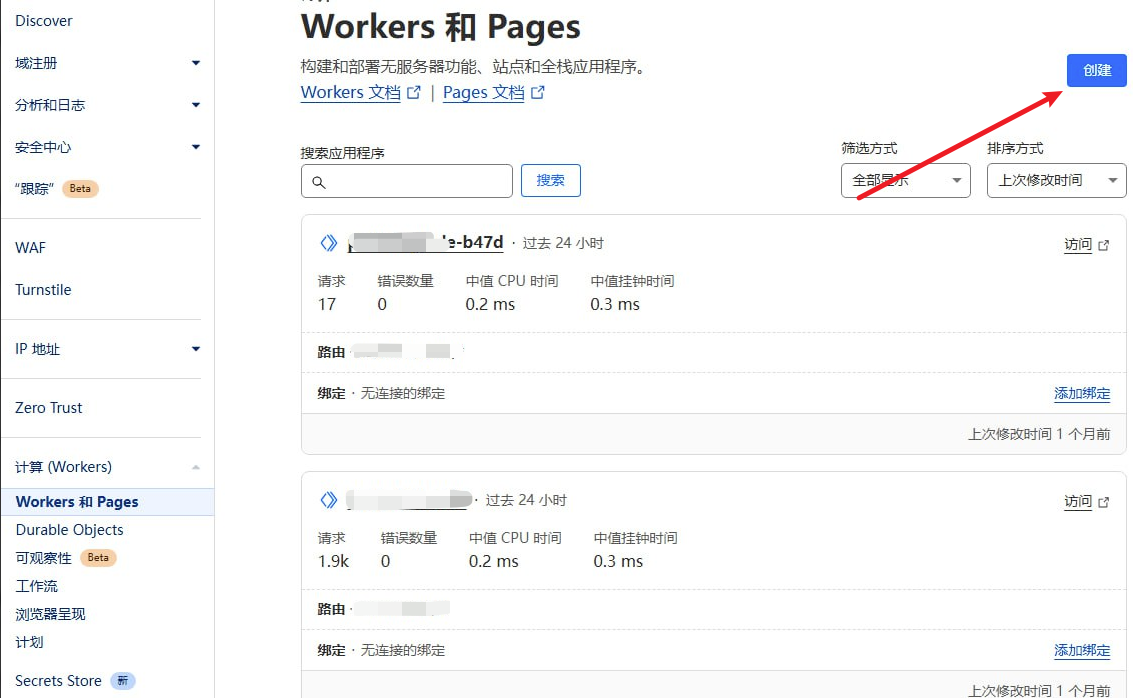Click worker icon of the 1.9k requests project
Image resolution: width=1133 pixels, height=698 pixels.
pos(329,500)
